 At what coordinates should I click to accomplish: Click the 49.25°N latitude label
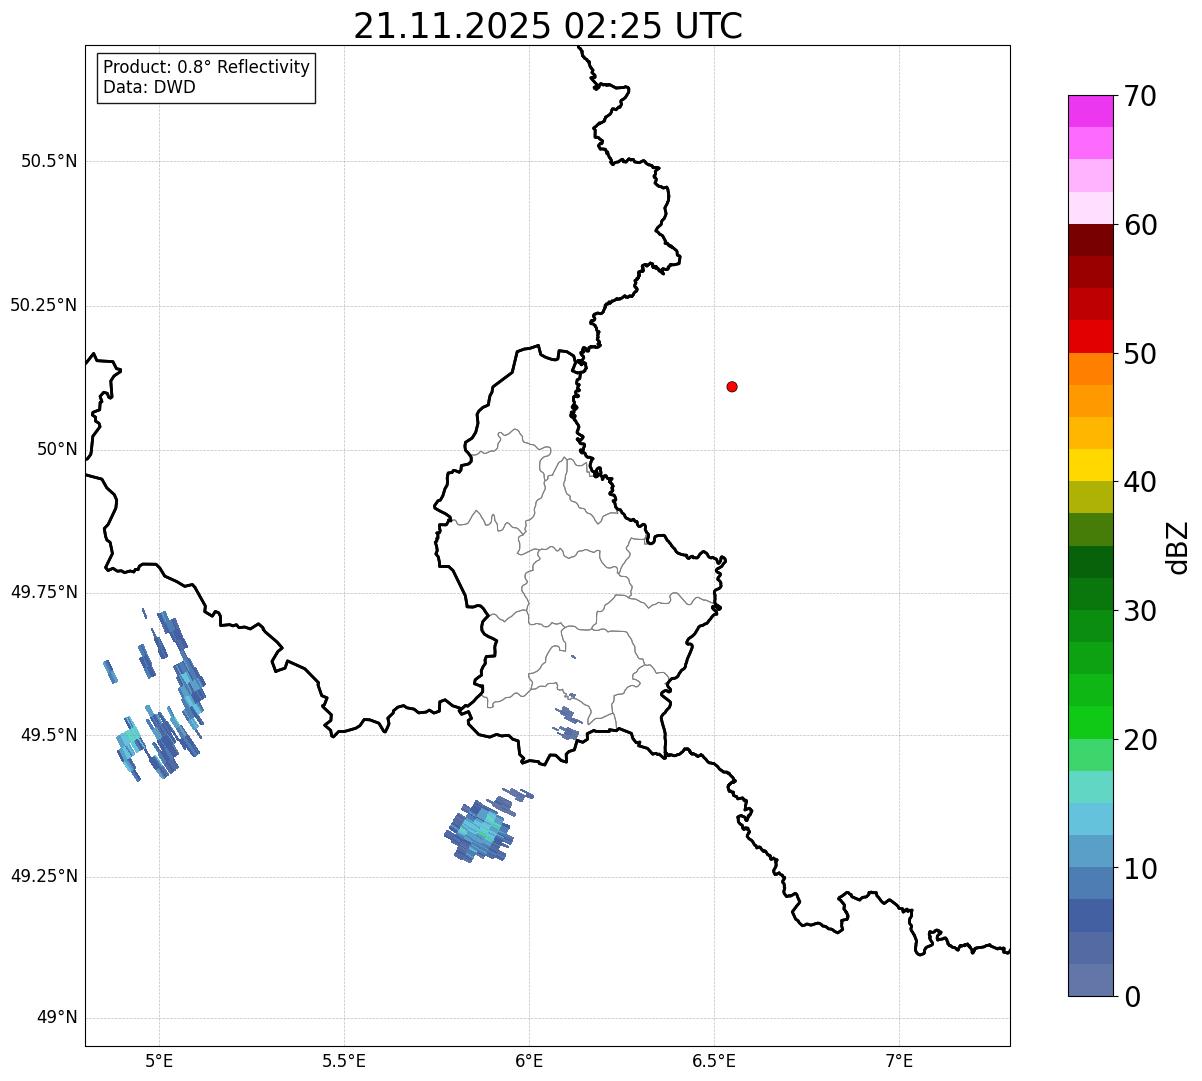pyautogui.click(x=44, y=877)
